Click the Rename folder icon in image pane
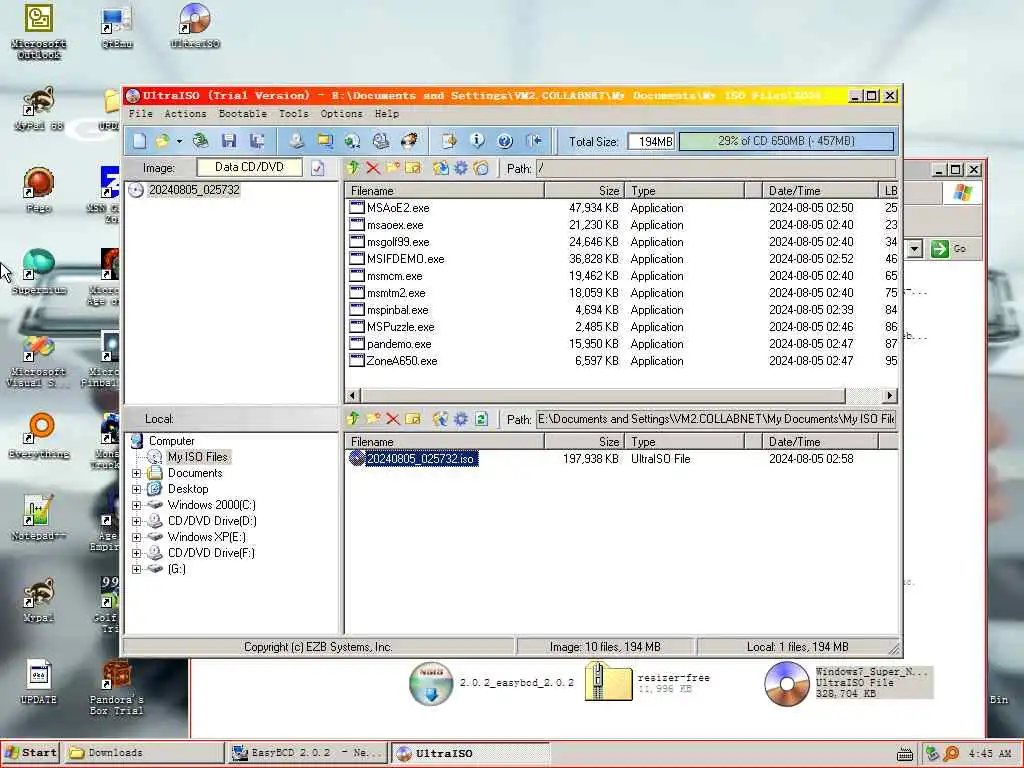This screenshot has height=768, width=1024. tap(413, 168)
